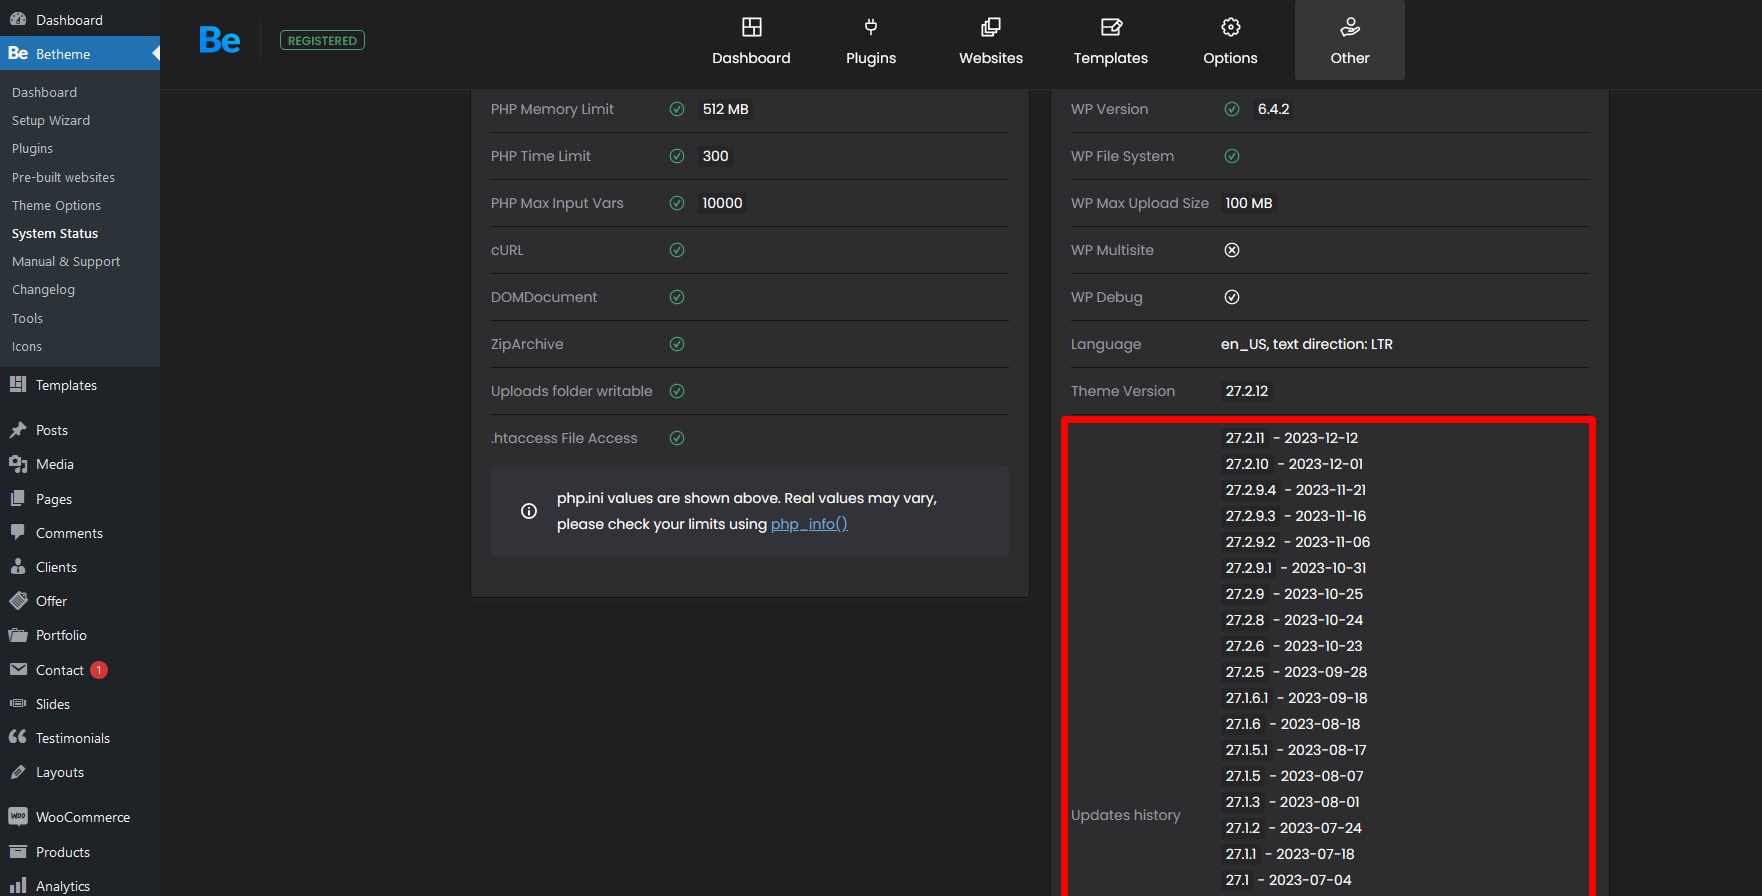The width and height of the screenshot is (1762, 896).
Task: Click the Contact notification badge
Action: coord(99,670)
